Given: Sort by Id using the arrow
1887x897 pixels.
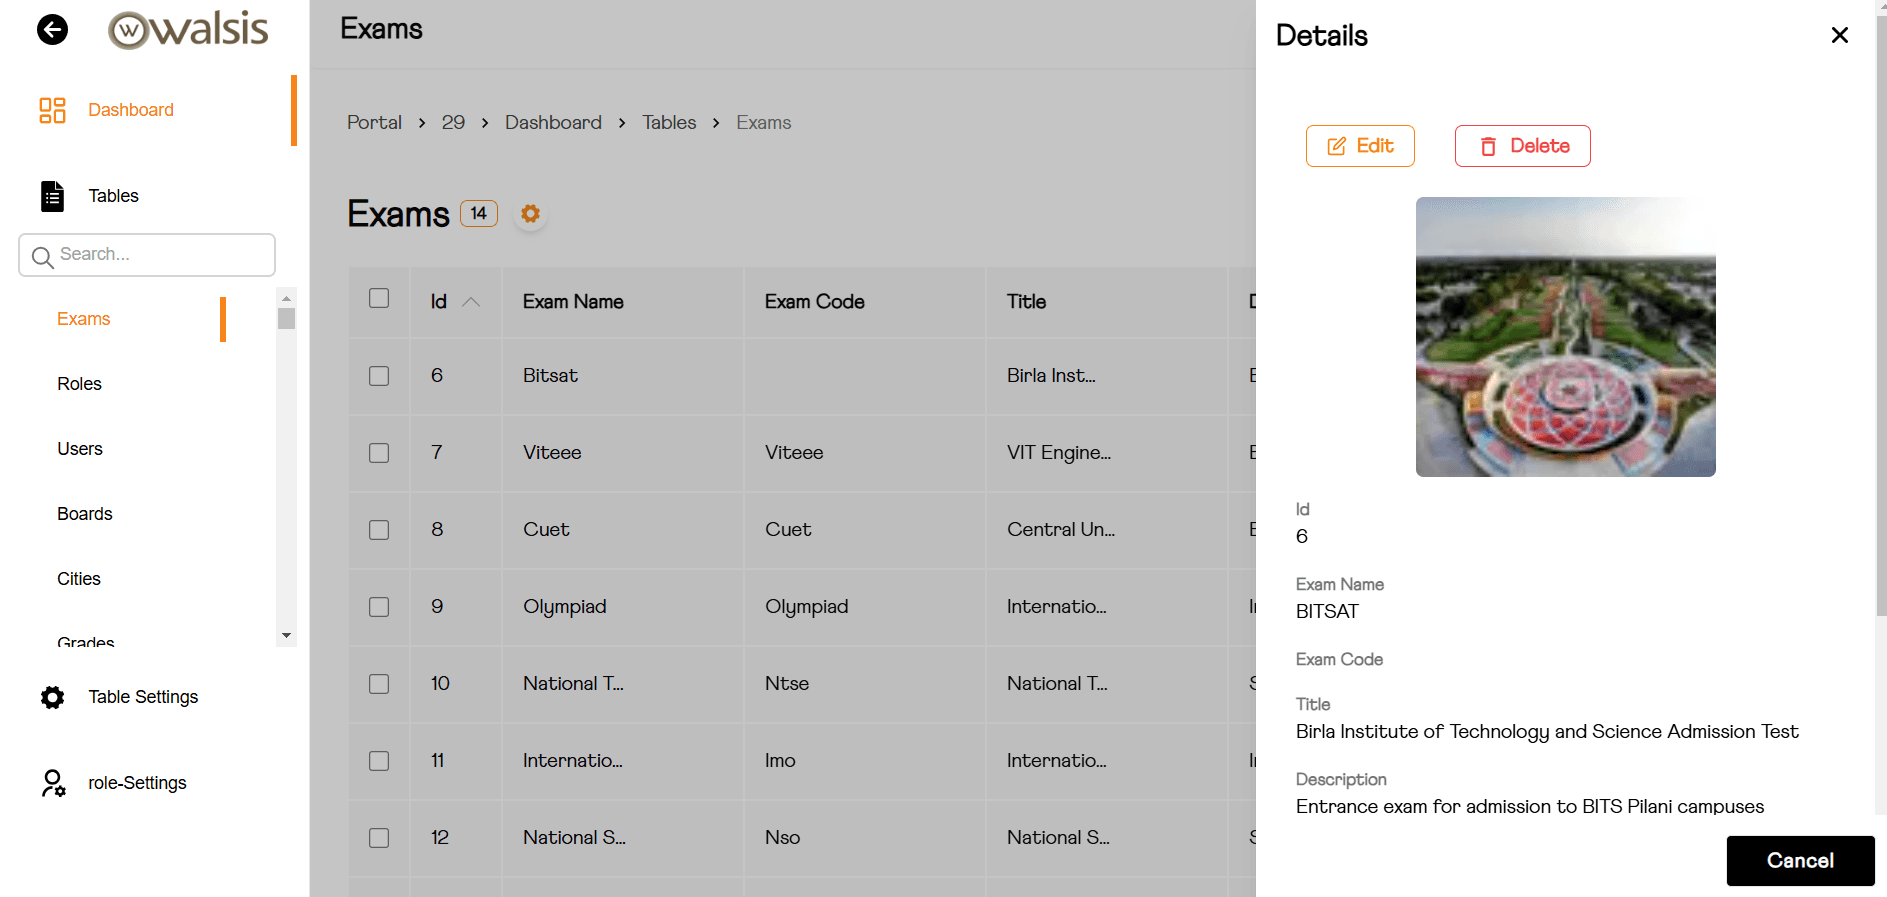Looking at the screenshot, I should (x=471, y=302).
